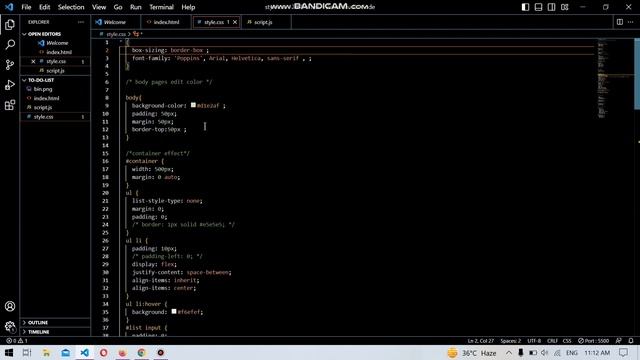Viewport: 640px width, 360px height.
Task: Switch to the Welcome tab
Action: (x=115, y=22)
